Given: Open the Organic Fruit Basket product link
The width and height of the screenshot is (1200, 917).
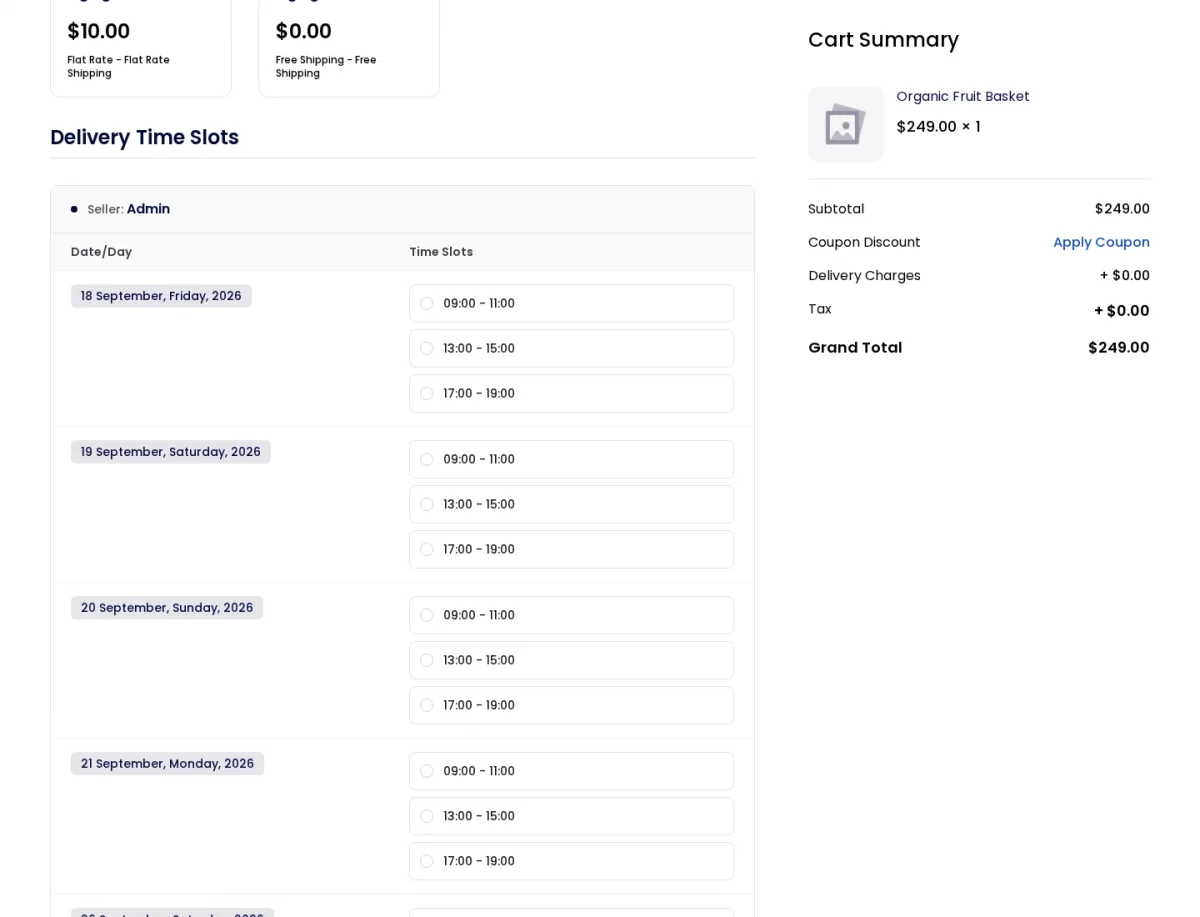Looking at the screenshot, I should coord(963,96).
